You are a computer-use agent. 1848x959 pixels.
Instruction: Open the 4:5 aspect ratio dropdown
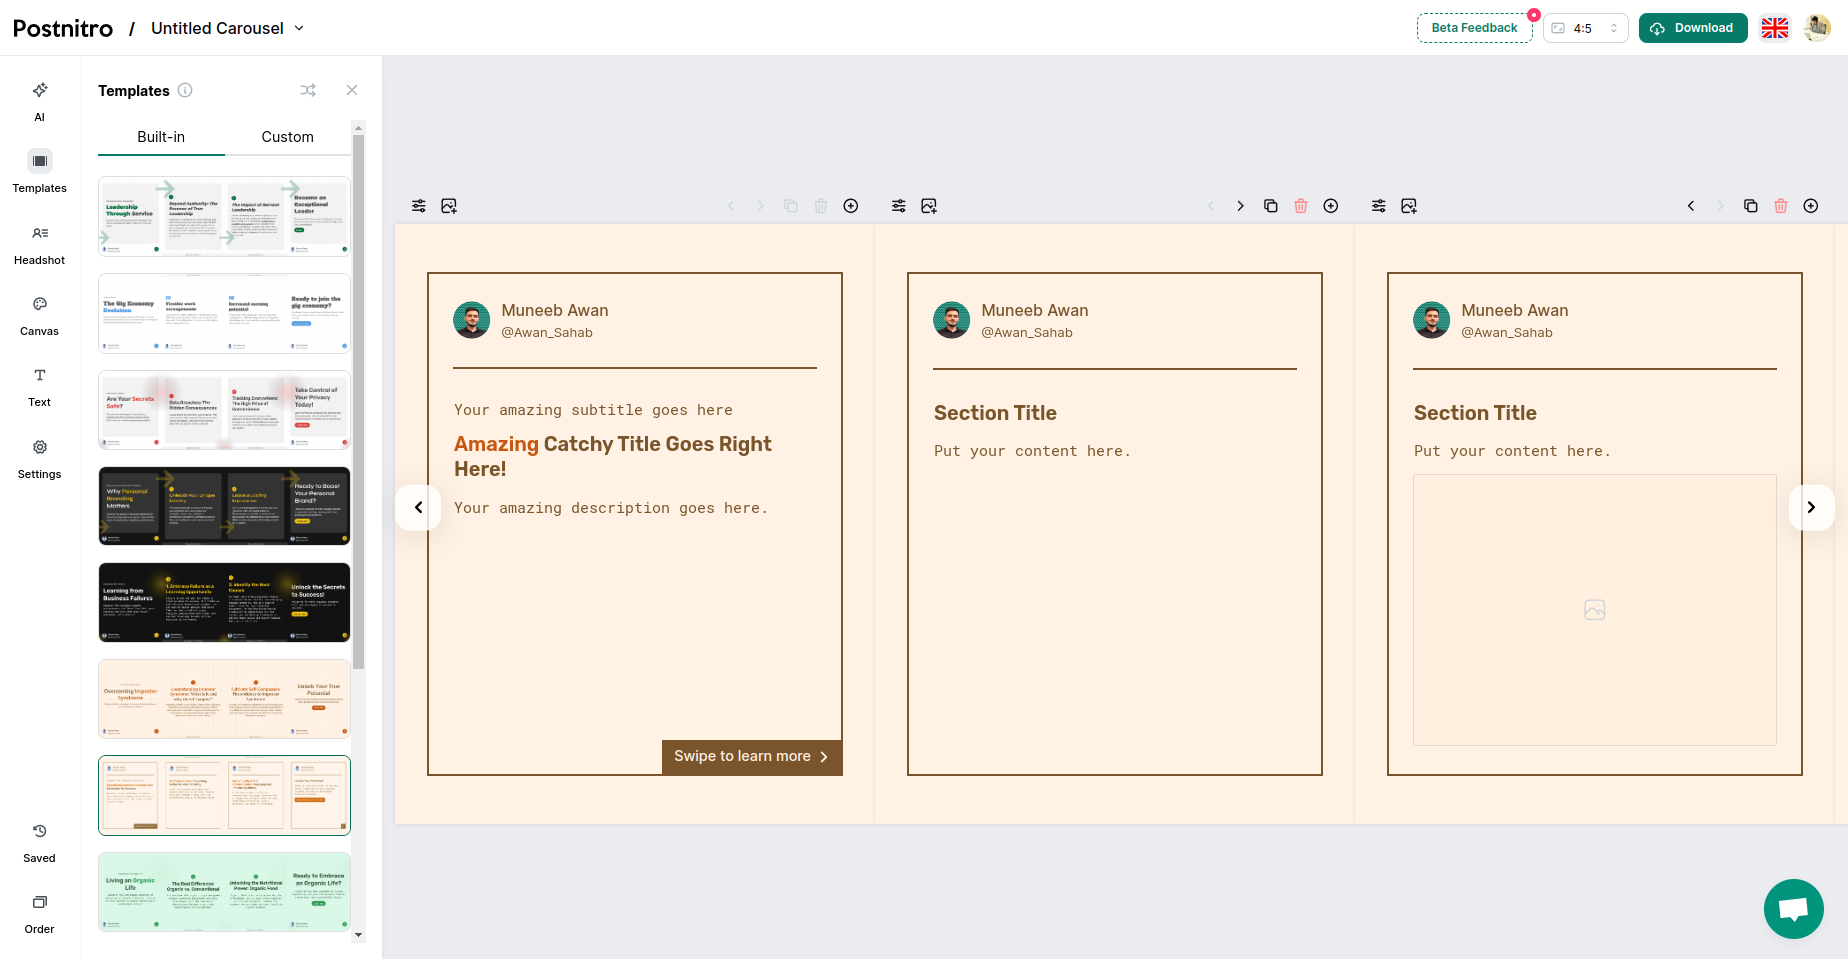click(1586, 28)
